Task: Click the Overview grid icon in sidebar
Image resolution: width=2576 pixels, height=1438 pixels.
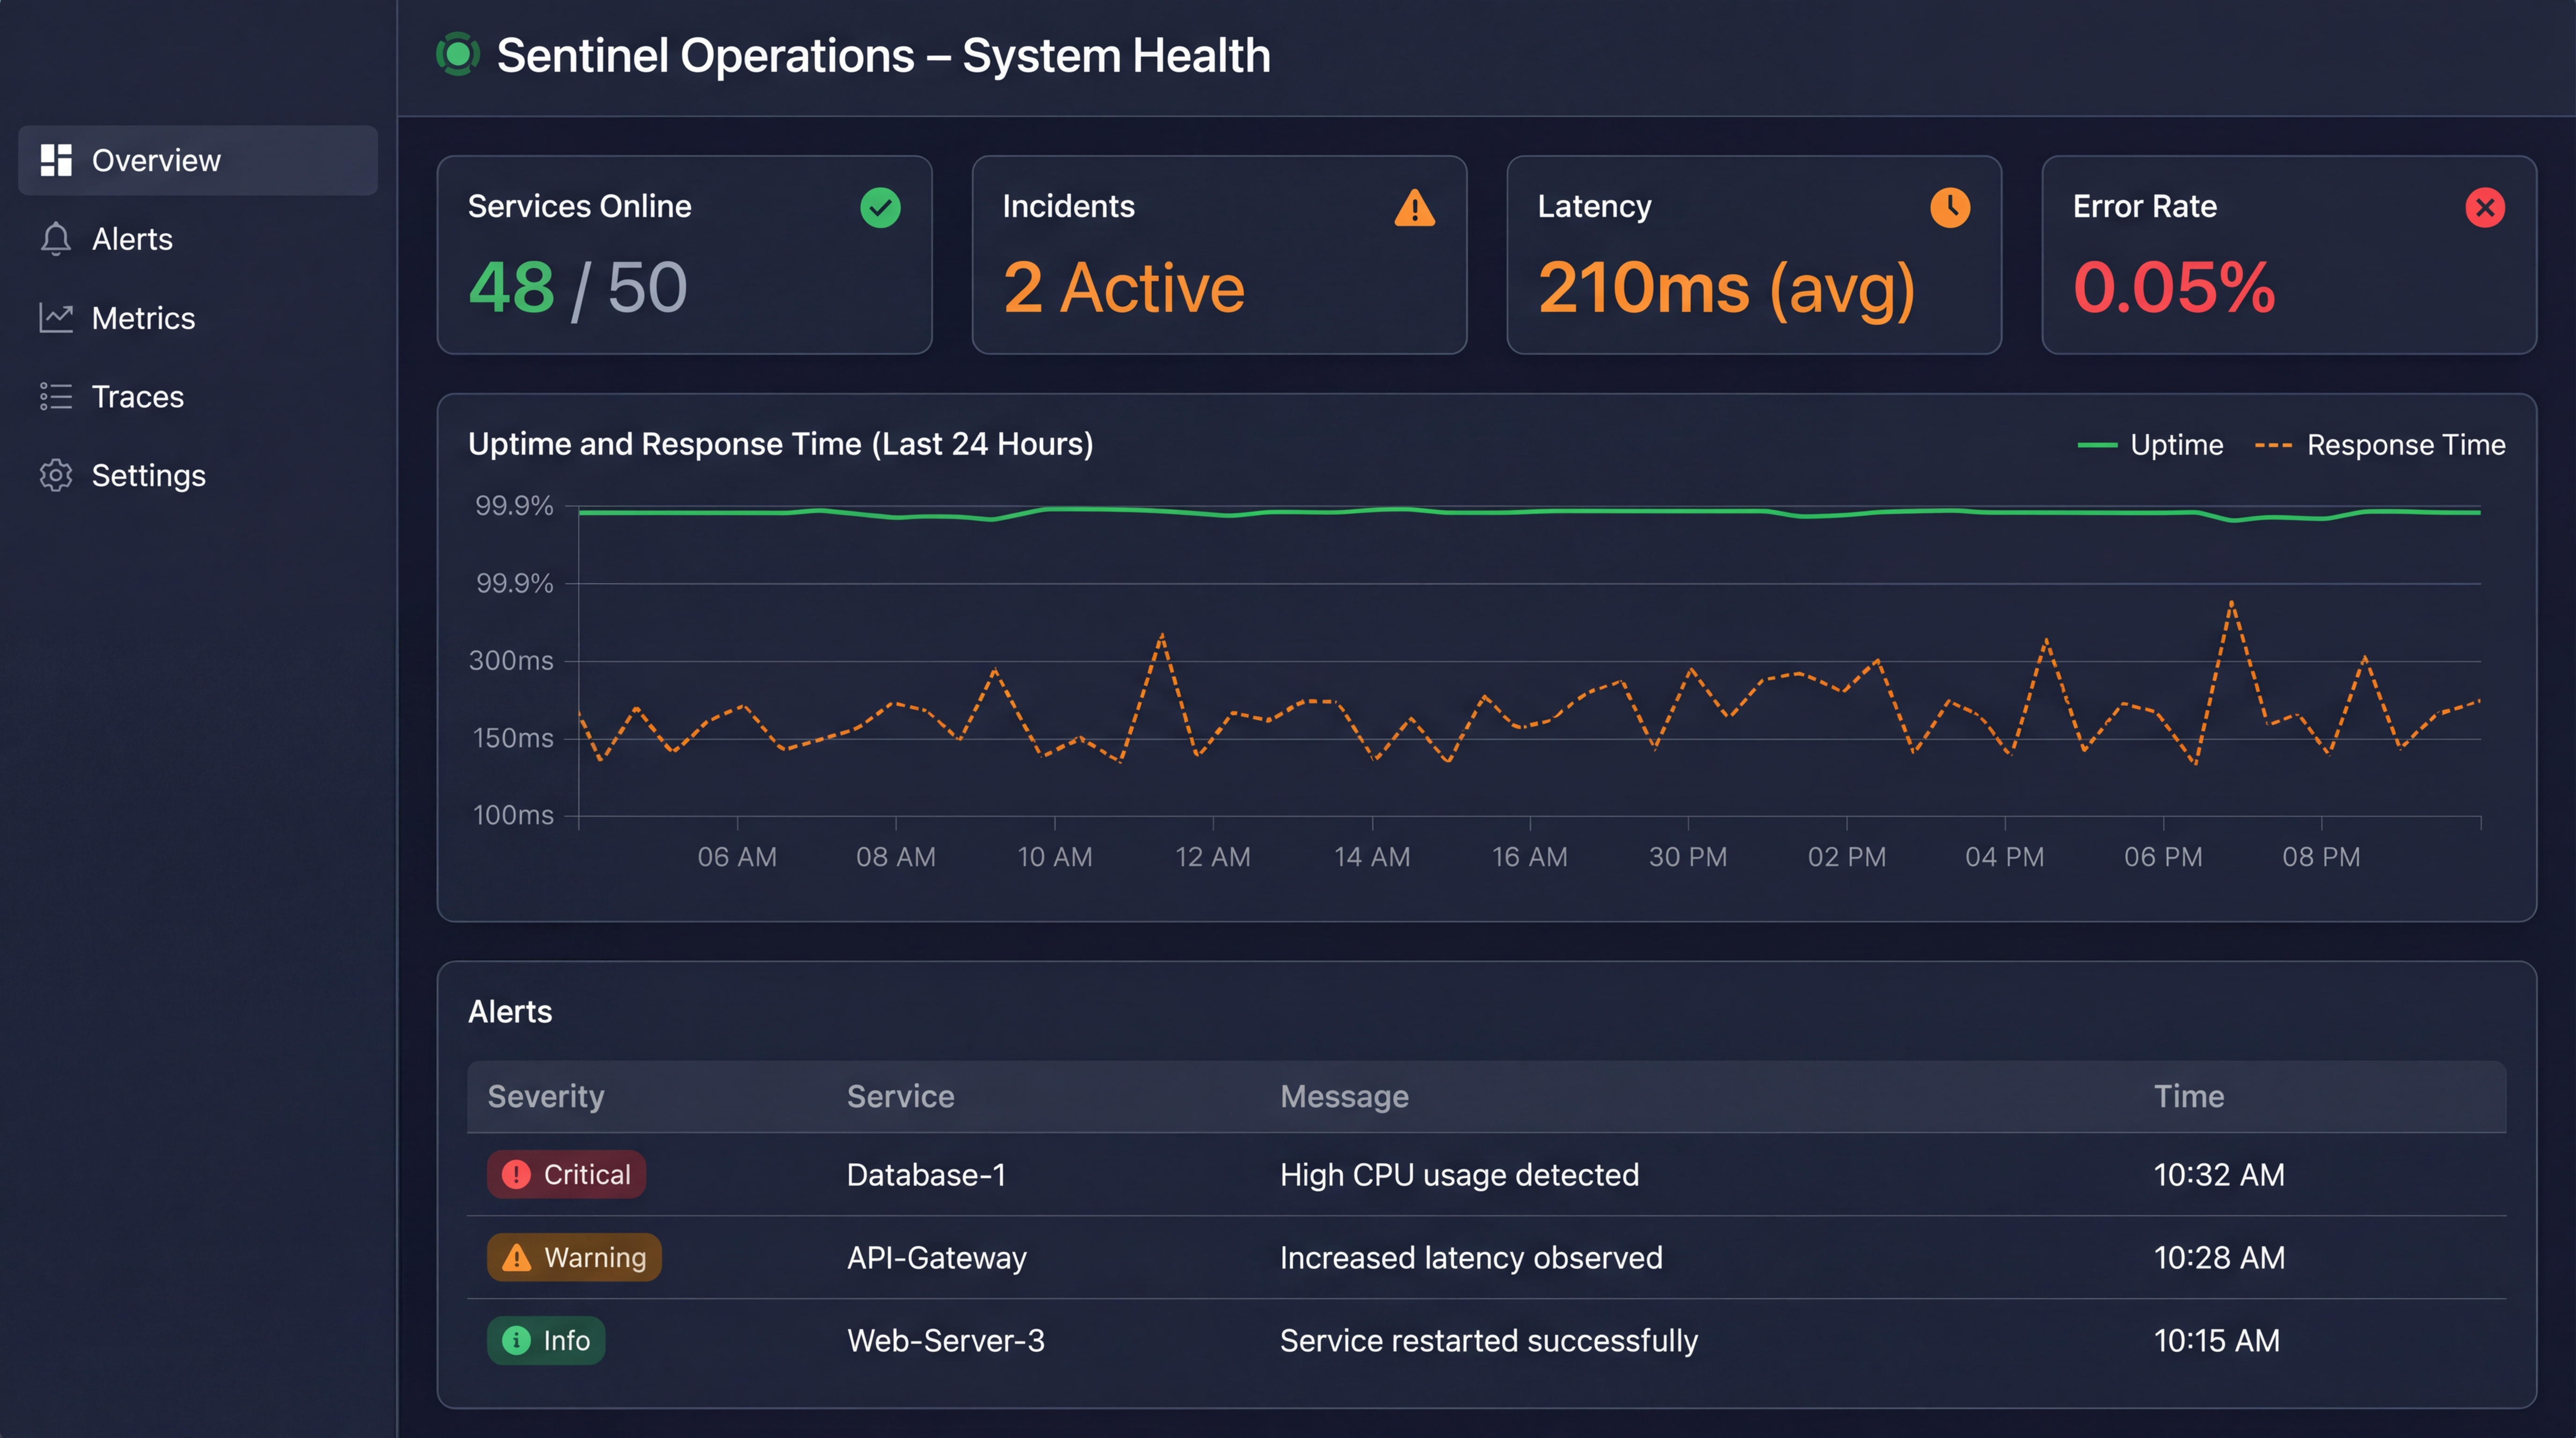Action: 56,160
